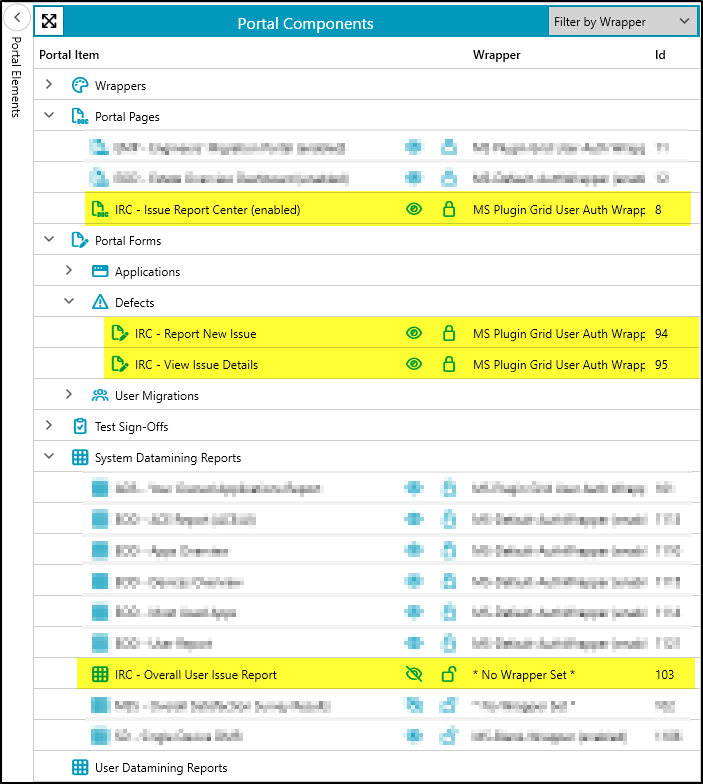Click the User Migrations label
Screen dimensions: 703x784
(156, 396)
